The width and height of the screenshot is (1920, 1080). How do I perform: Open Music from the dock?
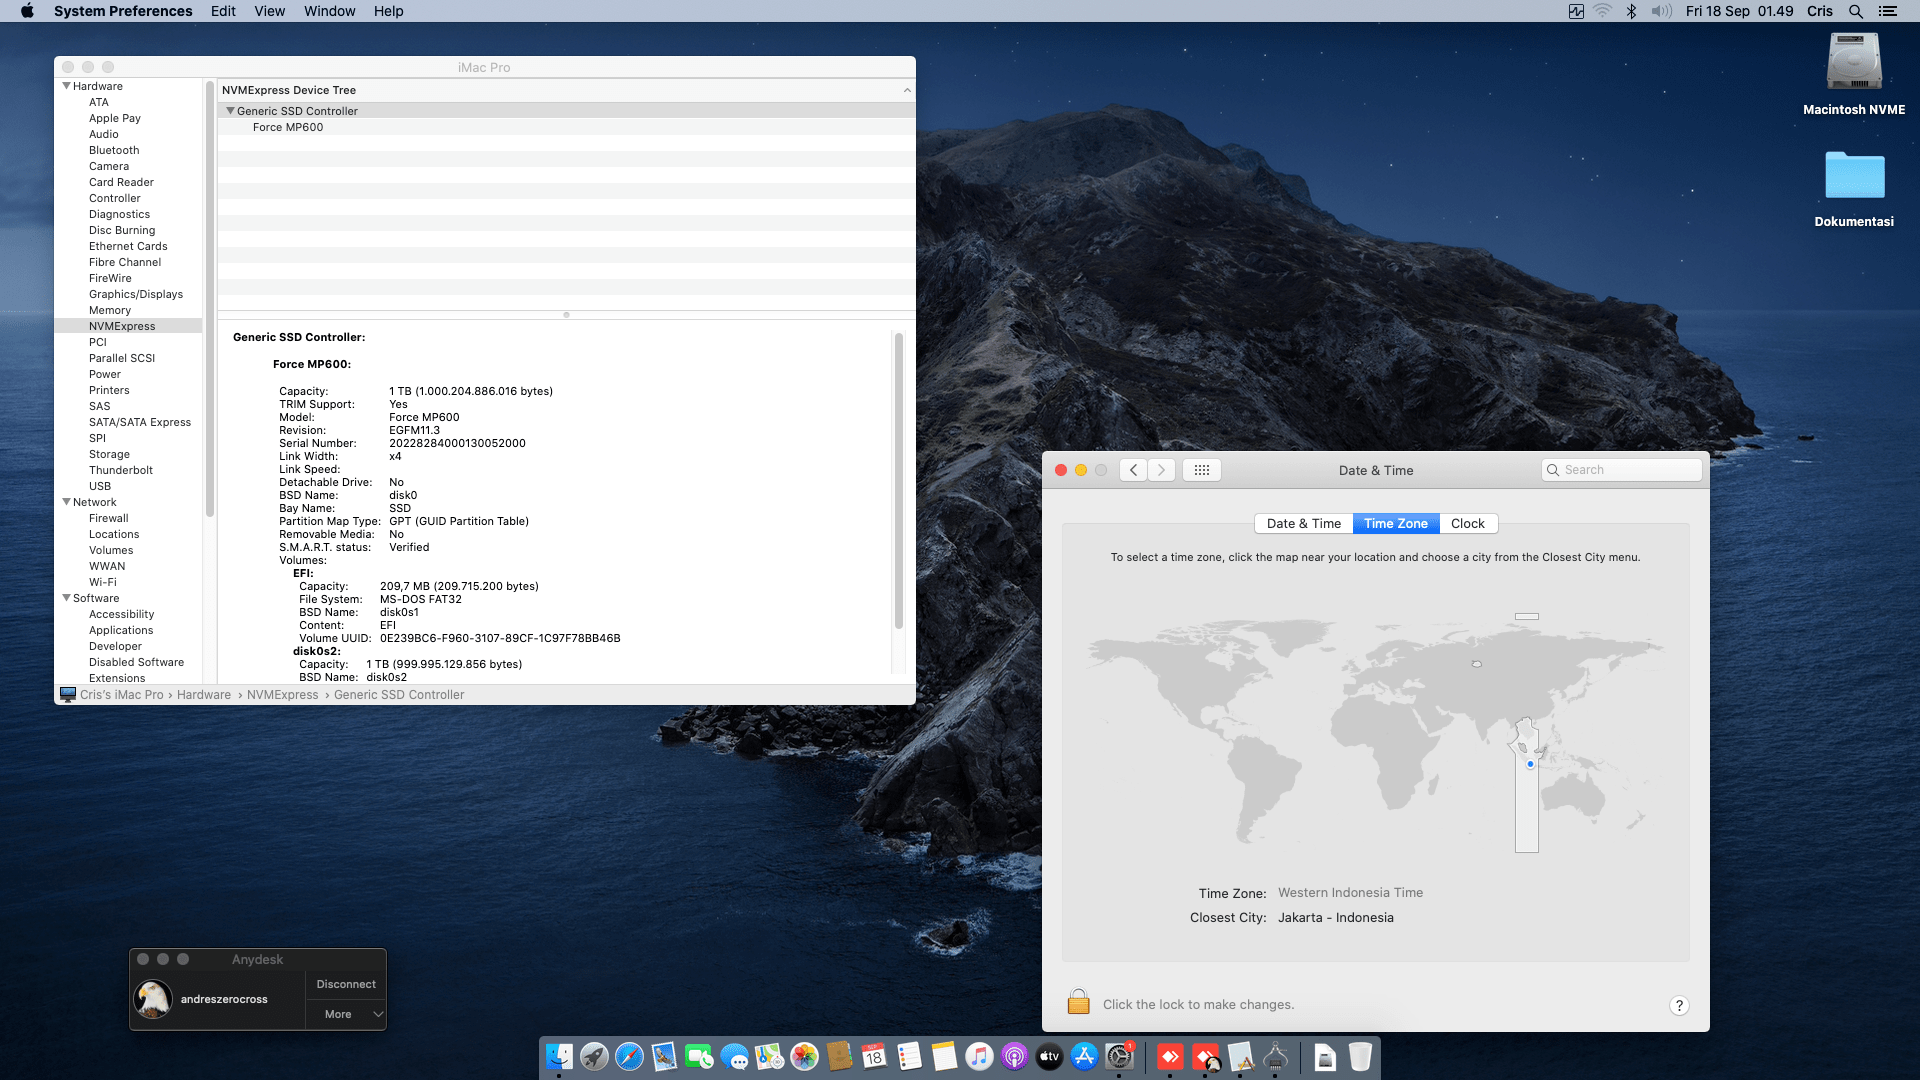[979, 1056]
